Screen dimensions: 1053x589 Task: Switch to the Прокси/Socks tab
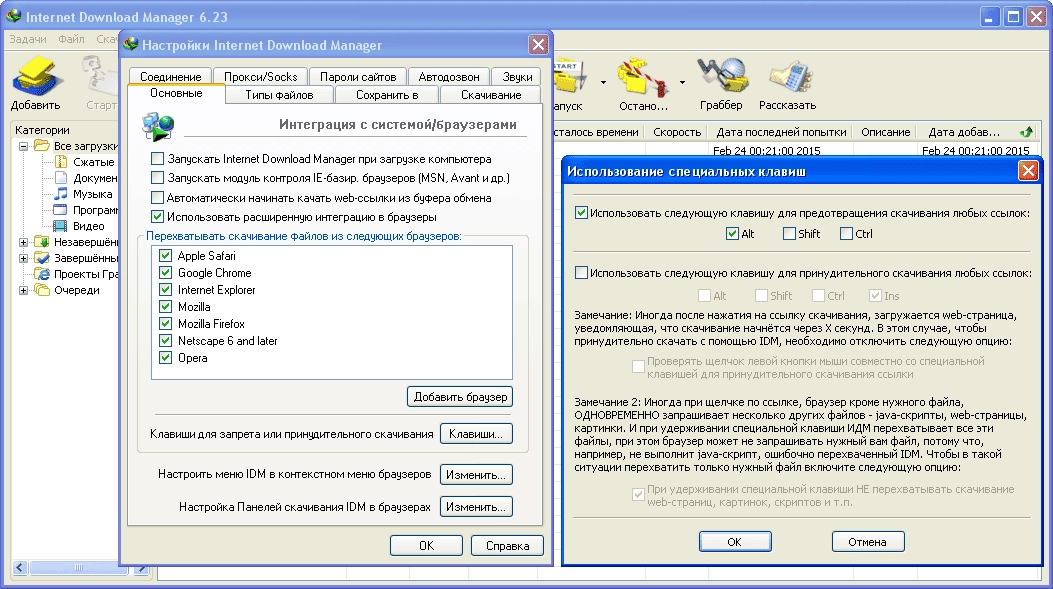pos(261,77)
